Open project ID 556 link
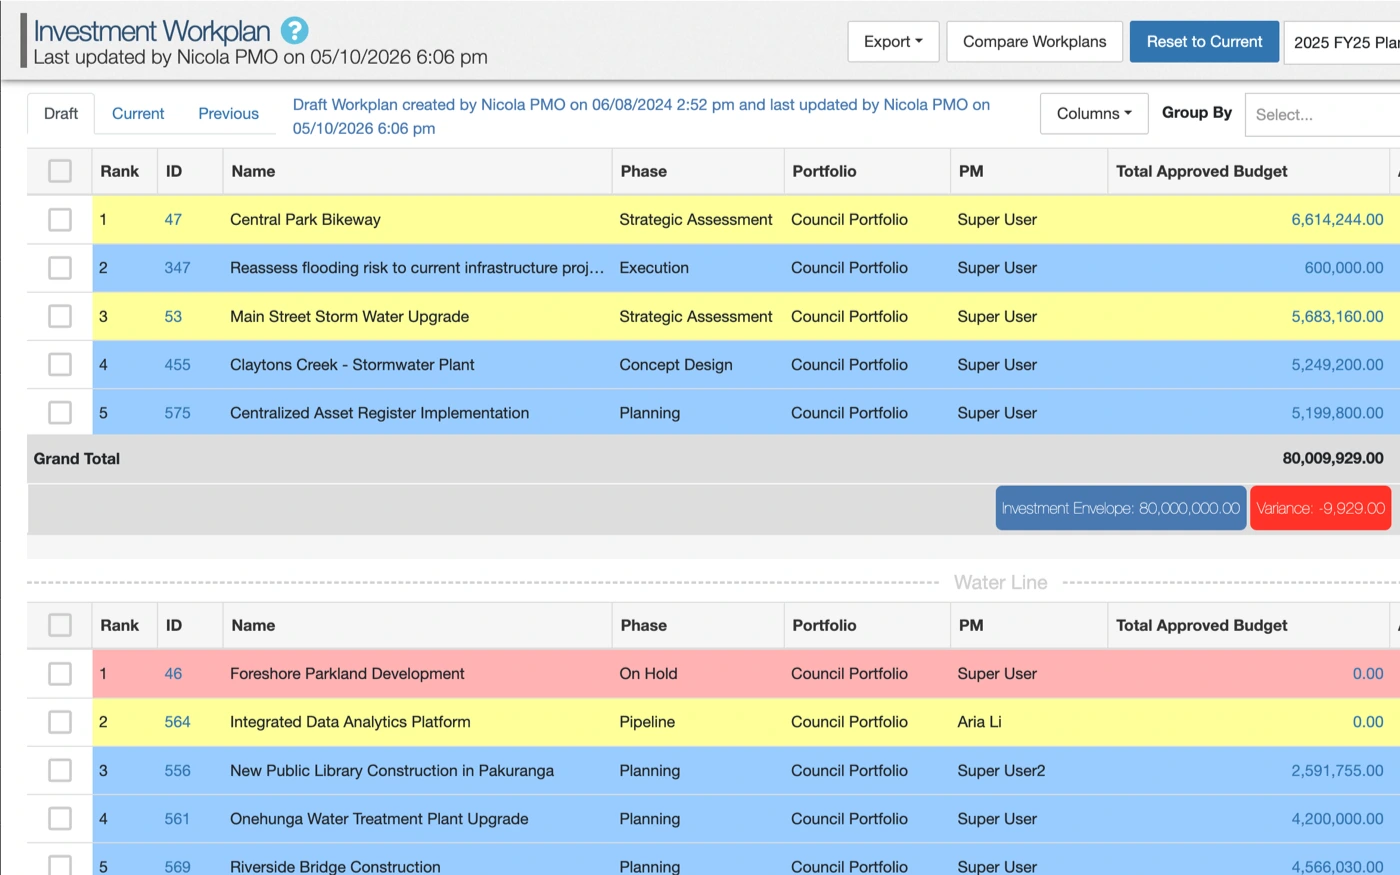Viewport: 1400px width, 875px height. pos(177,770)
